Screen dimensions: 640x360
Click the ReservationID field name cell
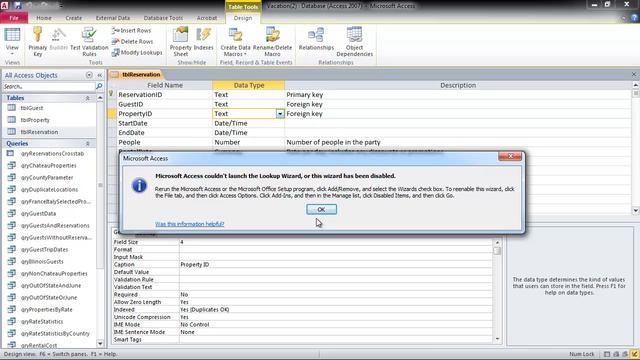point(164,95)
